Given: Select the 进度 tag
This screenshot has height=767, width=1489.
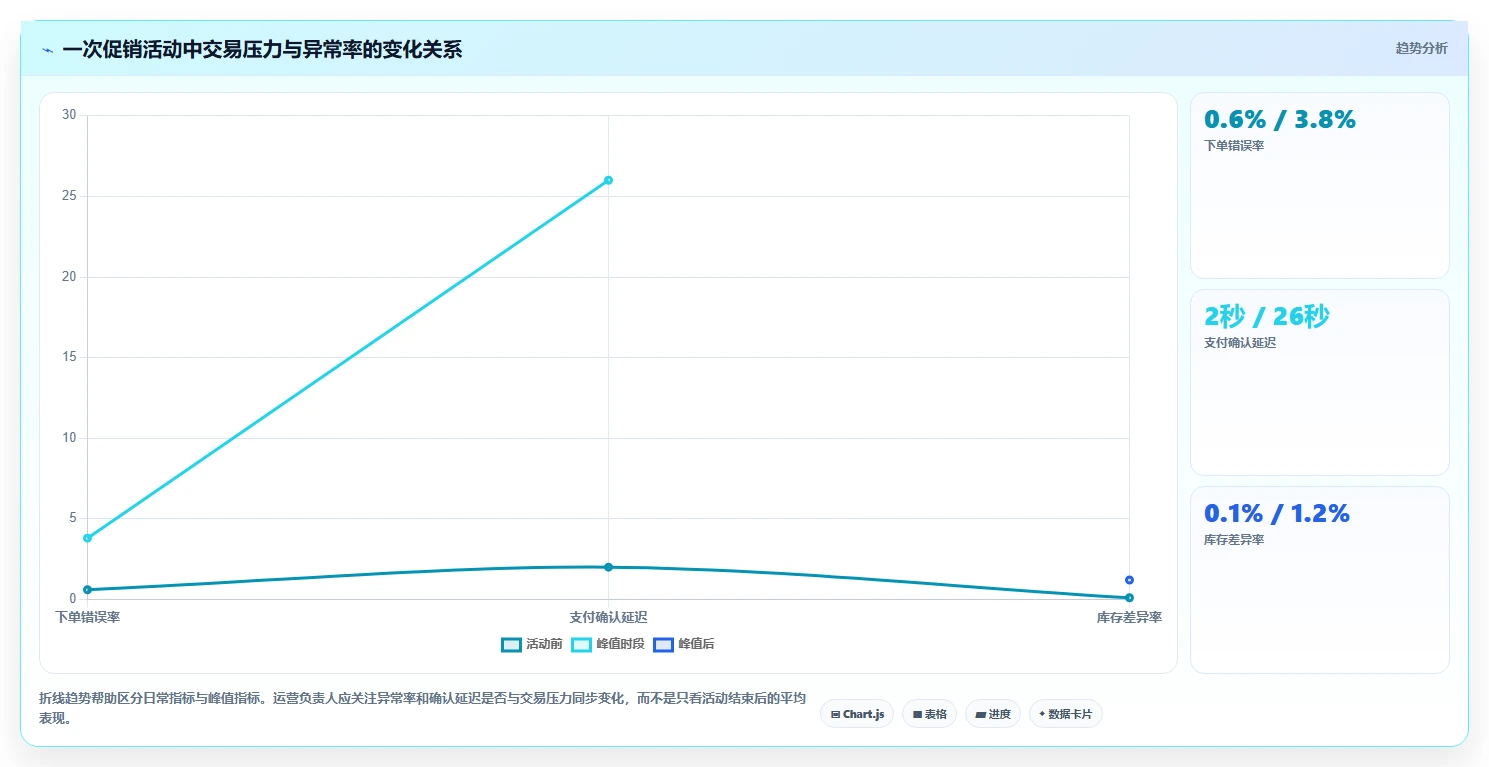Looking at the screenshot, I should pos(993,714).
